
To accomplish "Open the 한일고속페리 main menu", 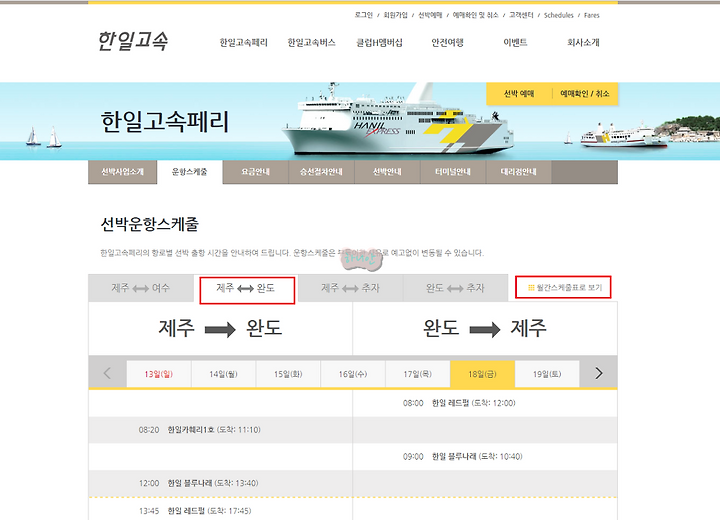I will 243,42.
